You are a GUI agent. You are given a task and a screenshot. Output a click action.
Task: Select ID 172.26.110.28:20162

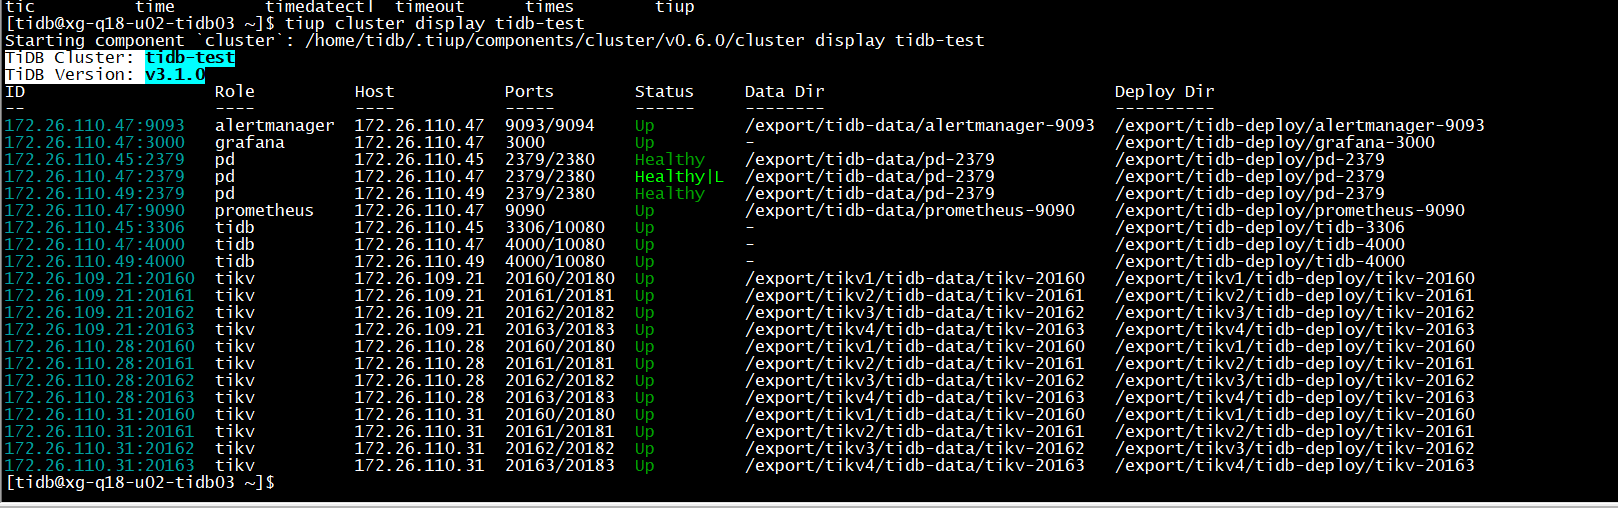tap(100, 381)
